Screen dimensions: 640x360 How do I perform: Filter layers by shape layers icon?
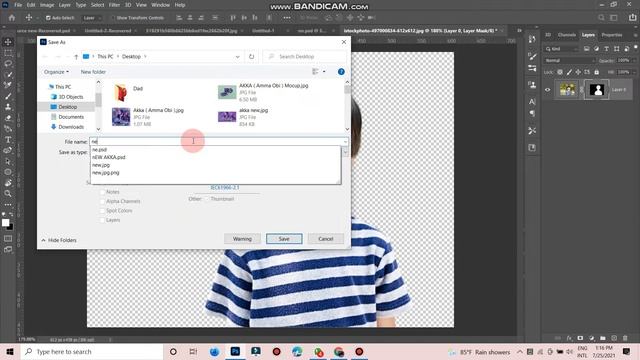coord(616,49)
